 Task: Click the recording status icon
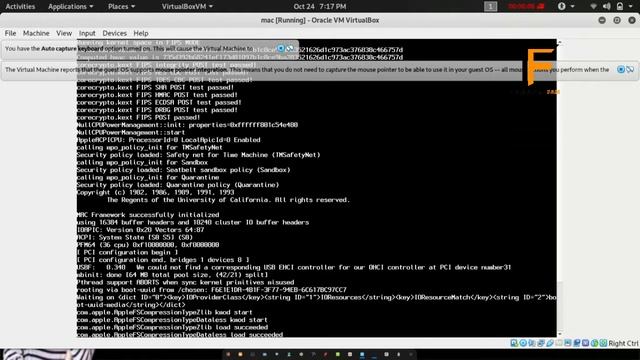(577, 343)
